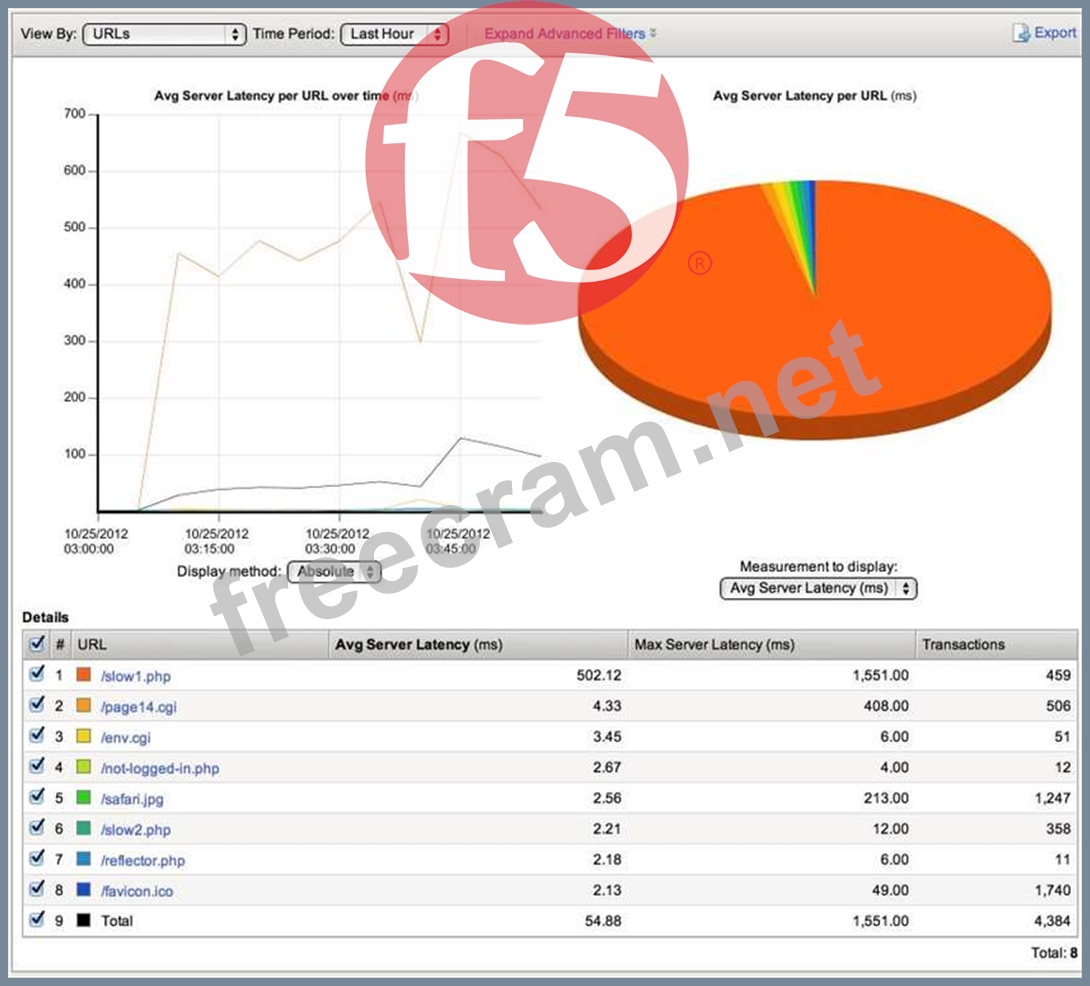The height and width of the screenshot is (986, 1090).
Task: Open the Measurement to display dropdown
Action: pos(818,588)
